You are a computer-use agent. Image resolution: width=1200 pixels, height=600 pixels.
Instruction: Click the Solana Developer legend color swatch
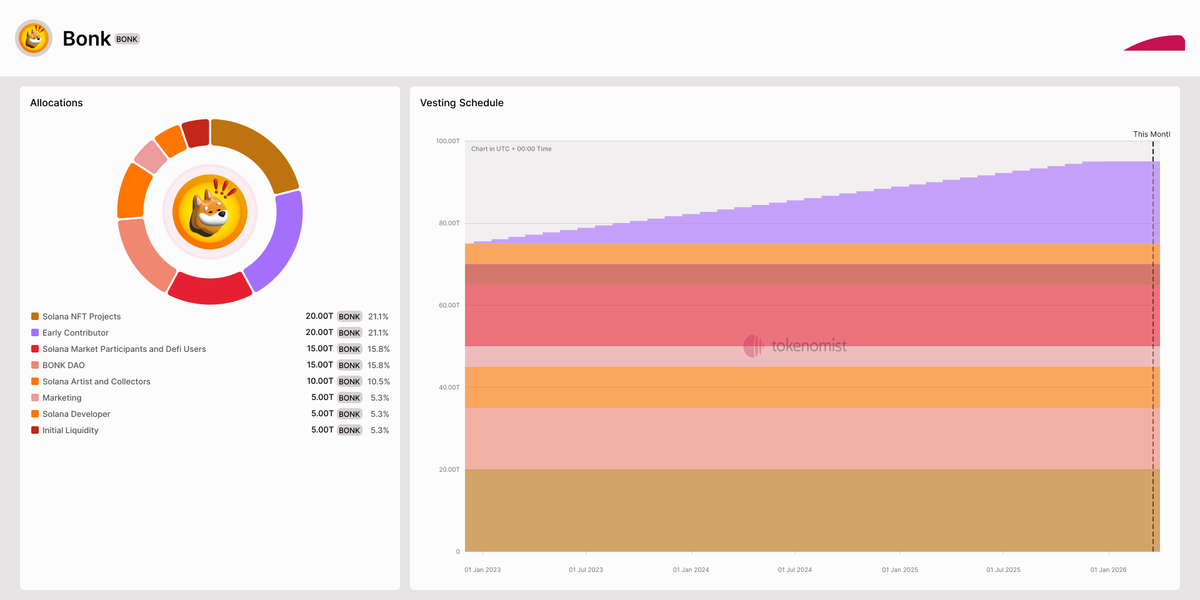point(35,414)
